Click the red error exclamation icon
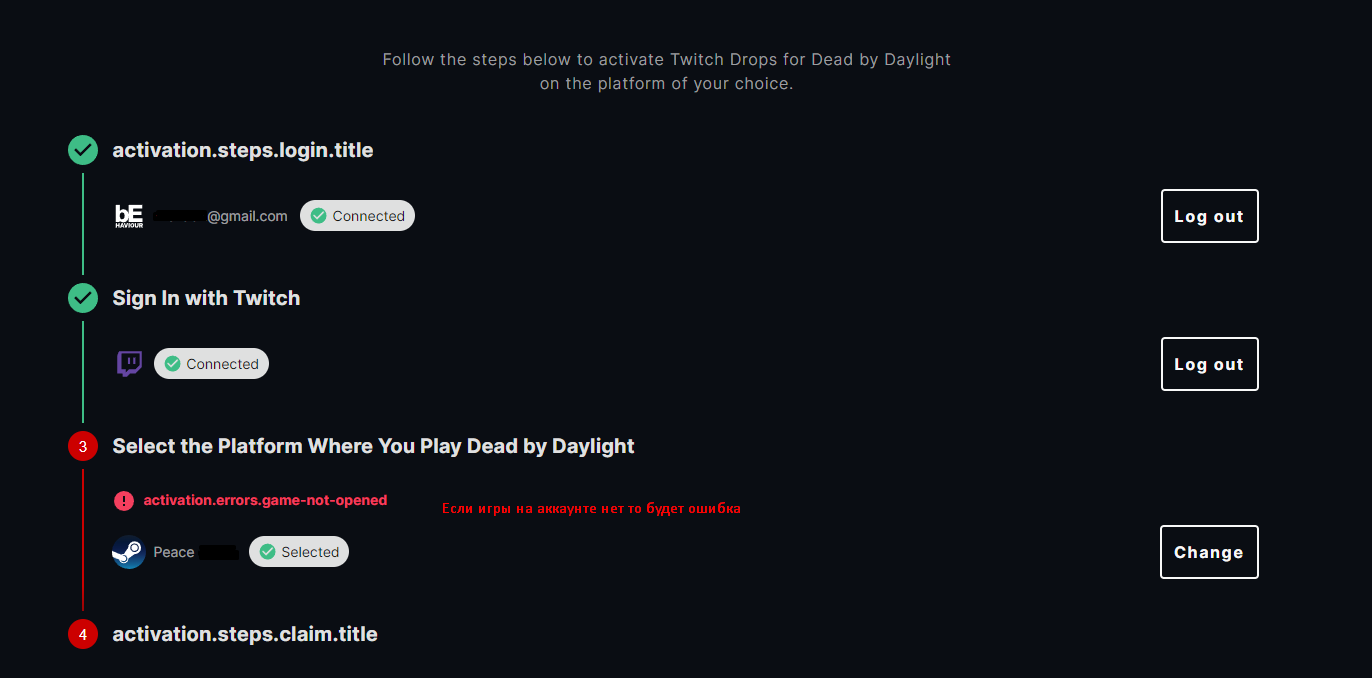 coord(124,500)
